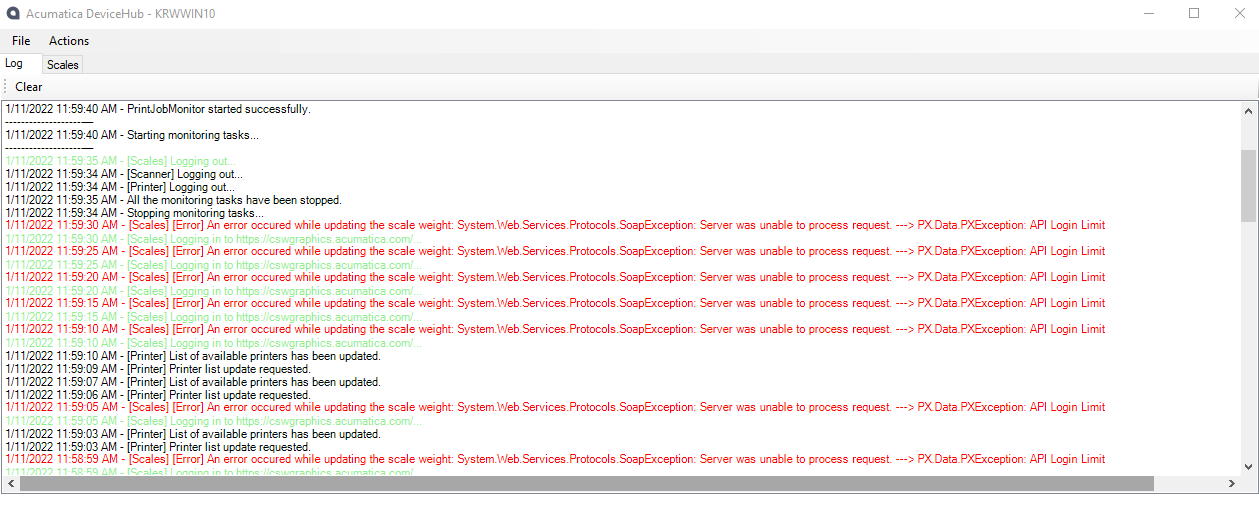This screenshot has height=505, width=1259.
Task: Select 'All the monitoring tasks have been stopped' line
Action: pyautogui.click(x=173, y=200)
